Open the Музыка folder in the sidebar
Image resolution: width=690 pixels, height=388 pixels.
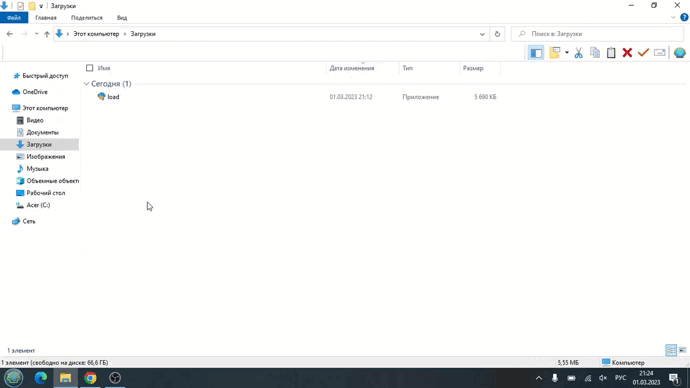tap(37, 169)
